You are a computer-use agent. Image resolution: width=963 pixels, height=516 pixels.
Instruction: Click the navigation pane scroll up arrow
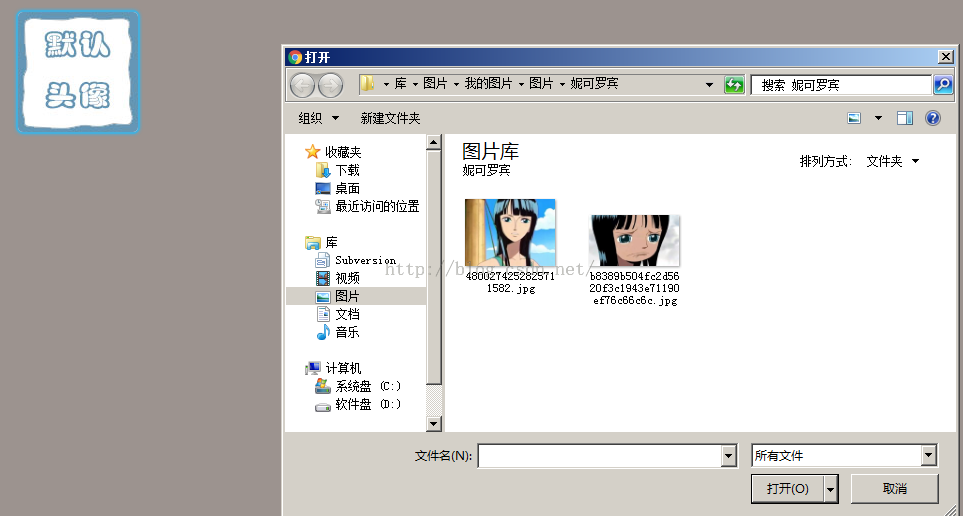(434, 143)
